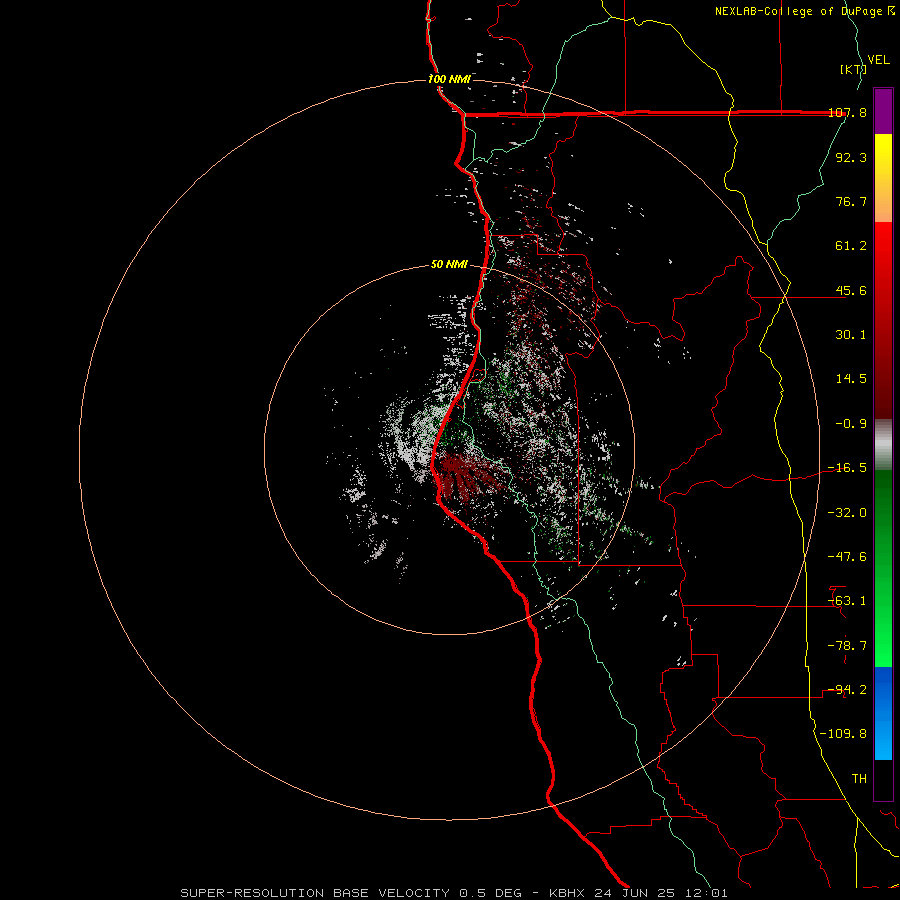
Task: Click the VEL legend heading
Action: [878, 60]
